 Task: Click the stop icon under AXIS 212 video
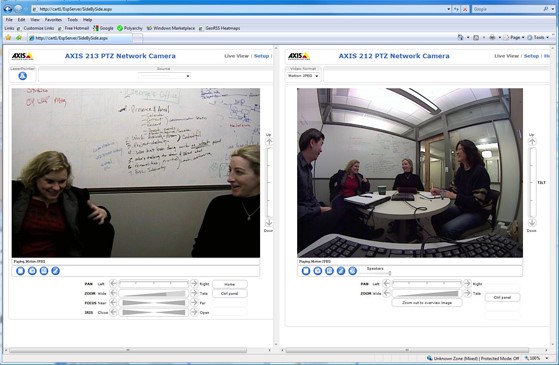click(306, 271)
